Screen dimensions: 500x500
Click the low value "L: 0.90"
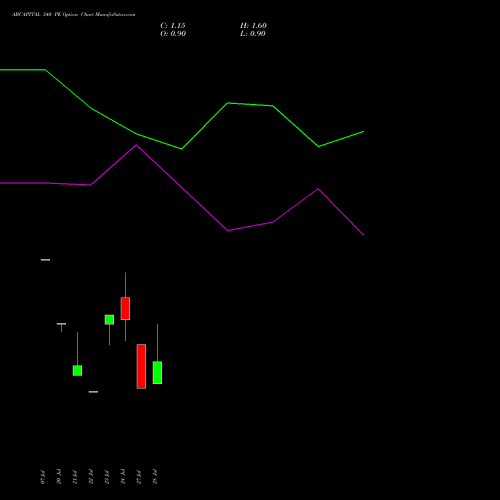pyautogui.click(x=253, y=34)
